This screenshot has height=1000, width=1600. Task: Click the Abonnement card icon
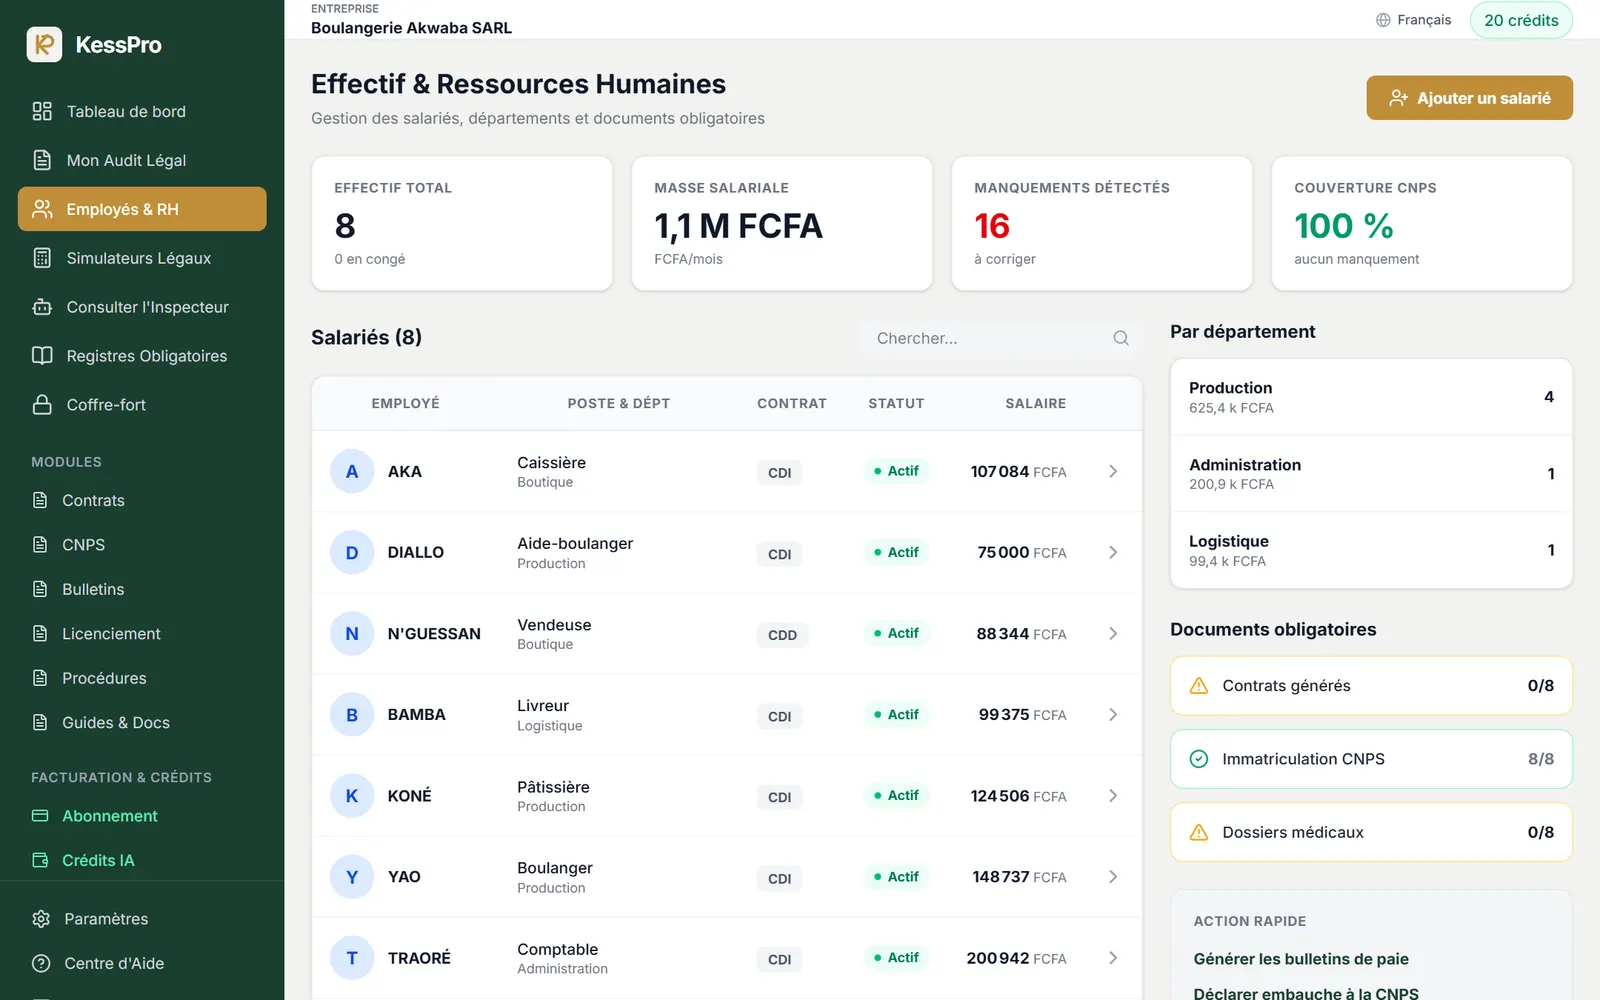(x=40, y=816)
